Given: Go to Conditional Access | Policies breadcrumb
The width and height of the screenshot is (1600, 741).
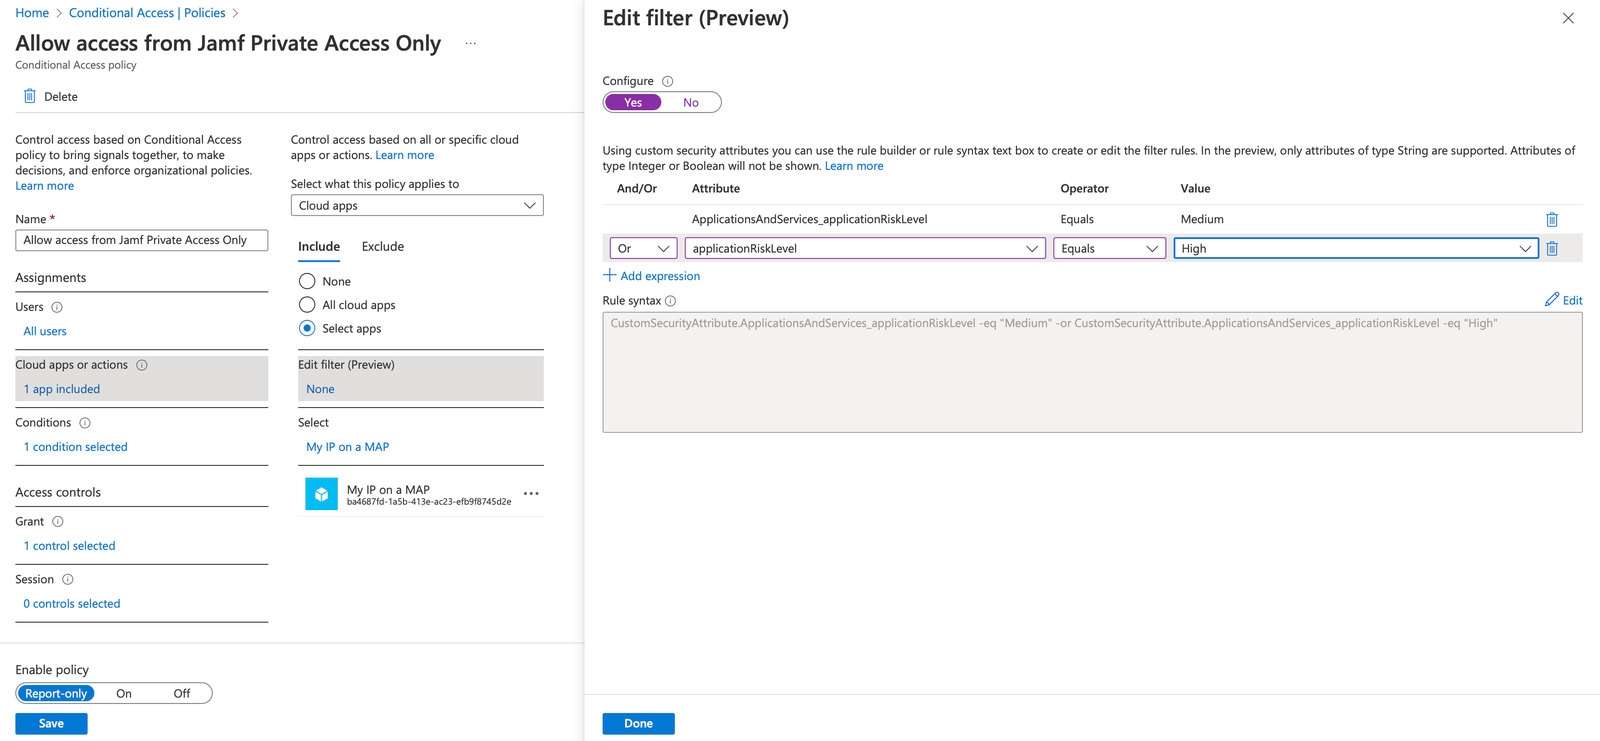Looking at the screenshot, I should [147, 13].
